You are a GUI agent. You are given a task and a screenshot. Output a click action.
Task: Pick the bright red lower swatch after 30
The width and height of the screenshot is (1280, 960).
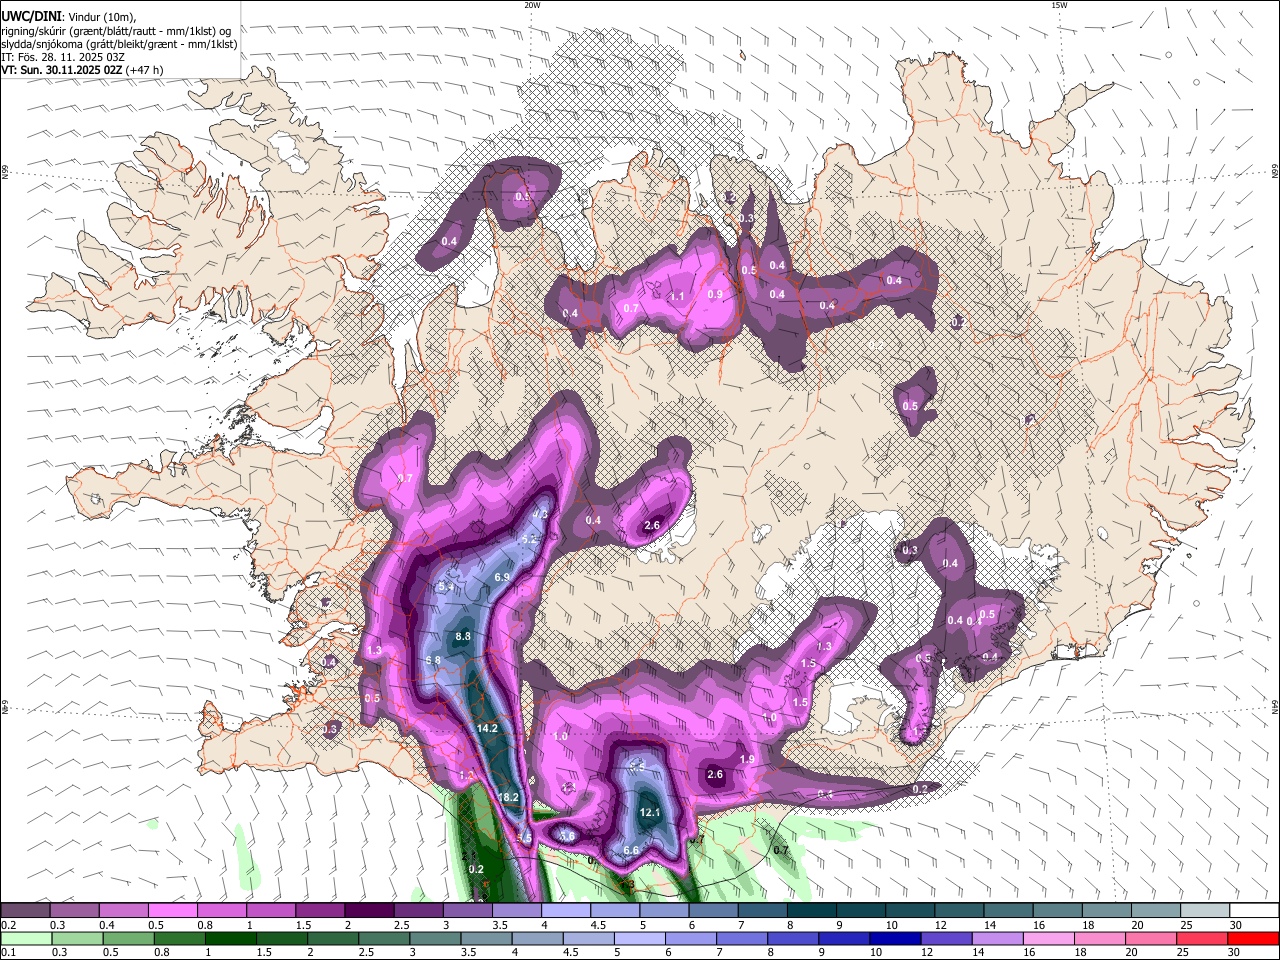pyautogui.click(x=1253, y=938)
